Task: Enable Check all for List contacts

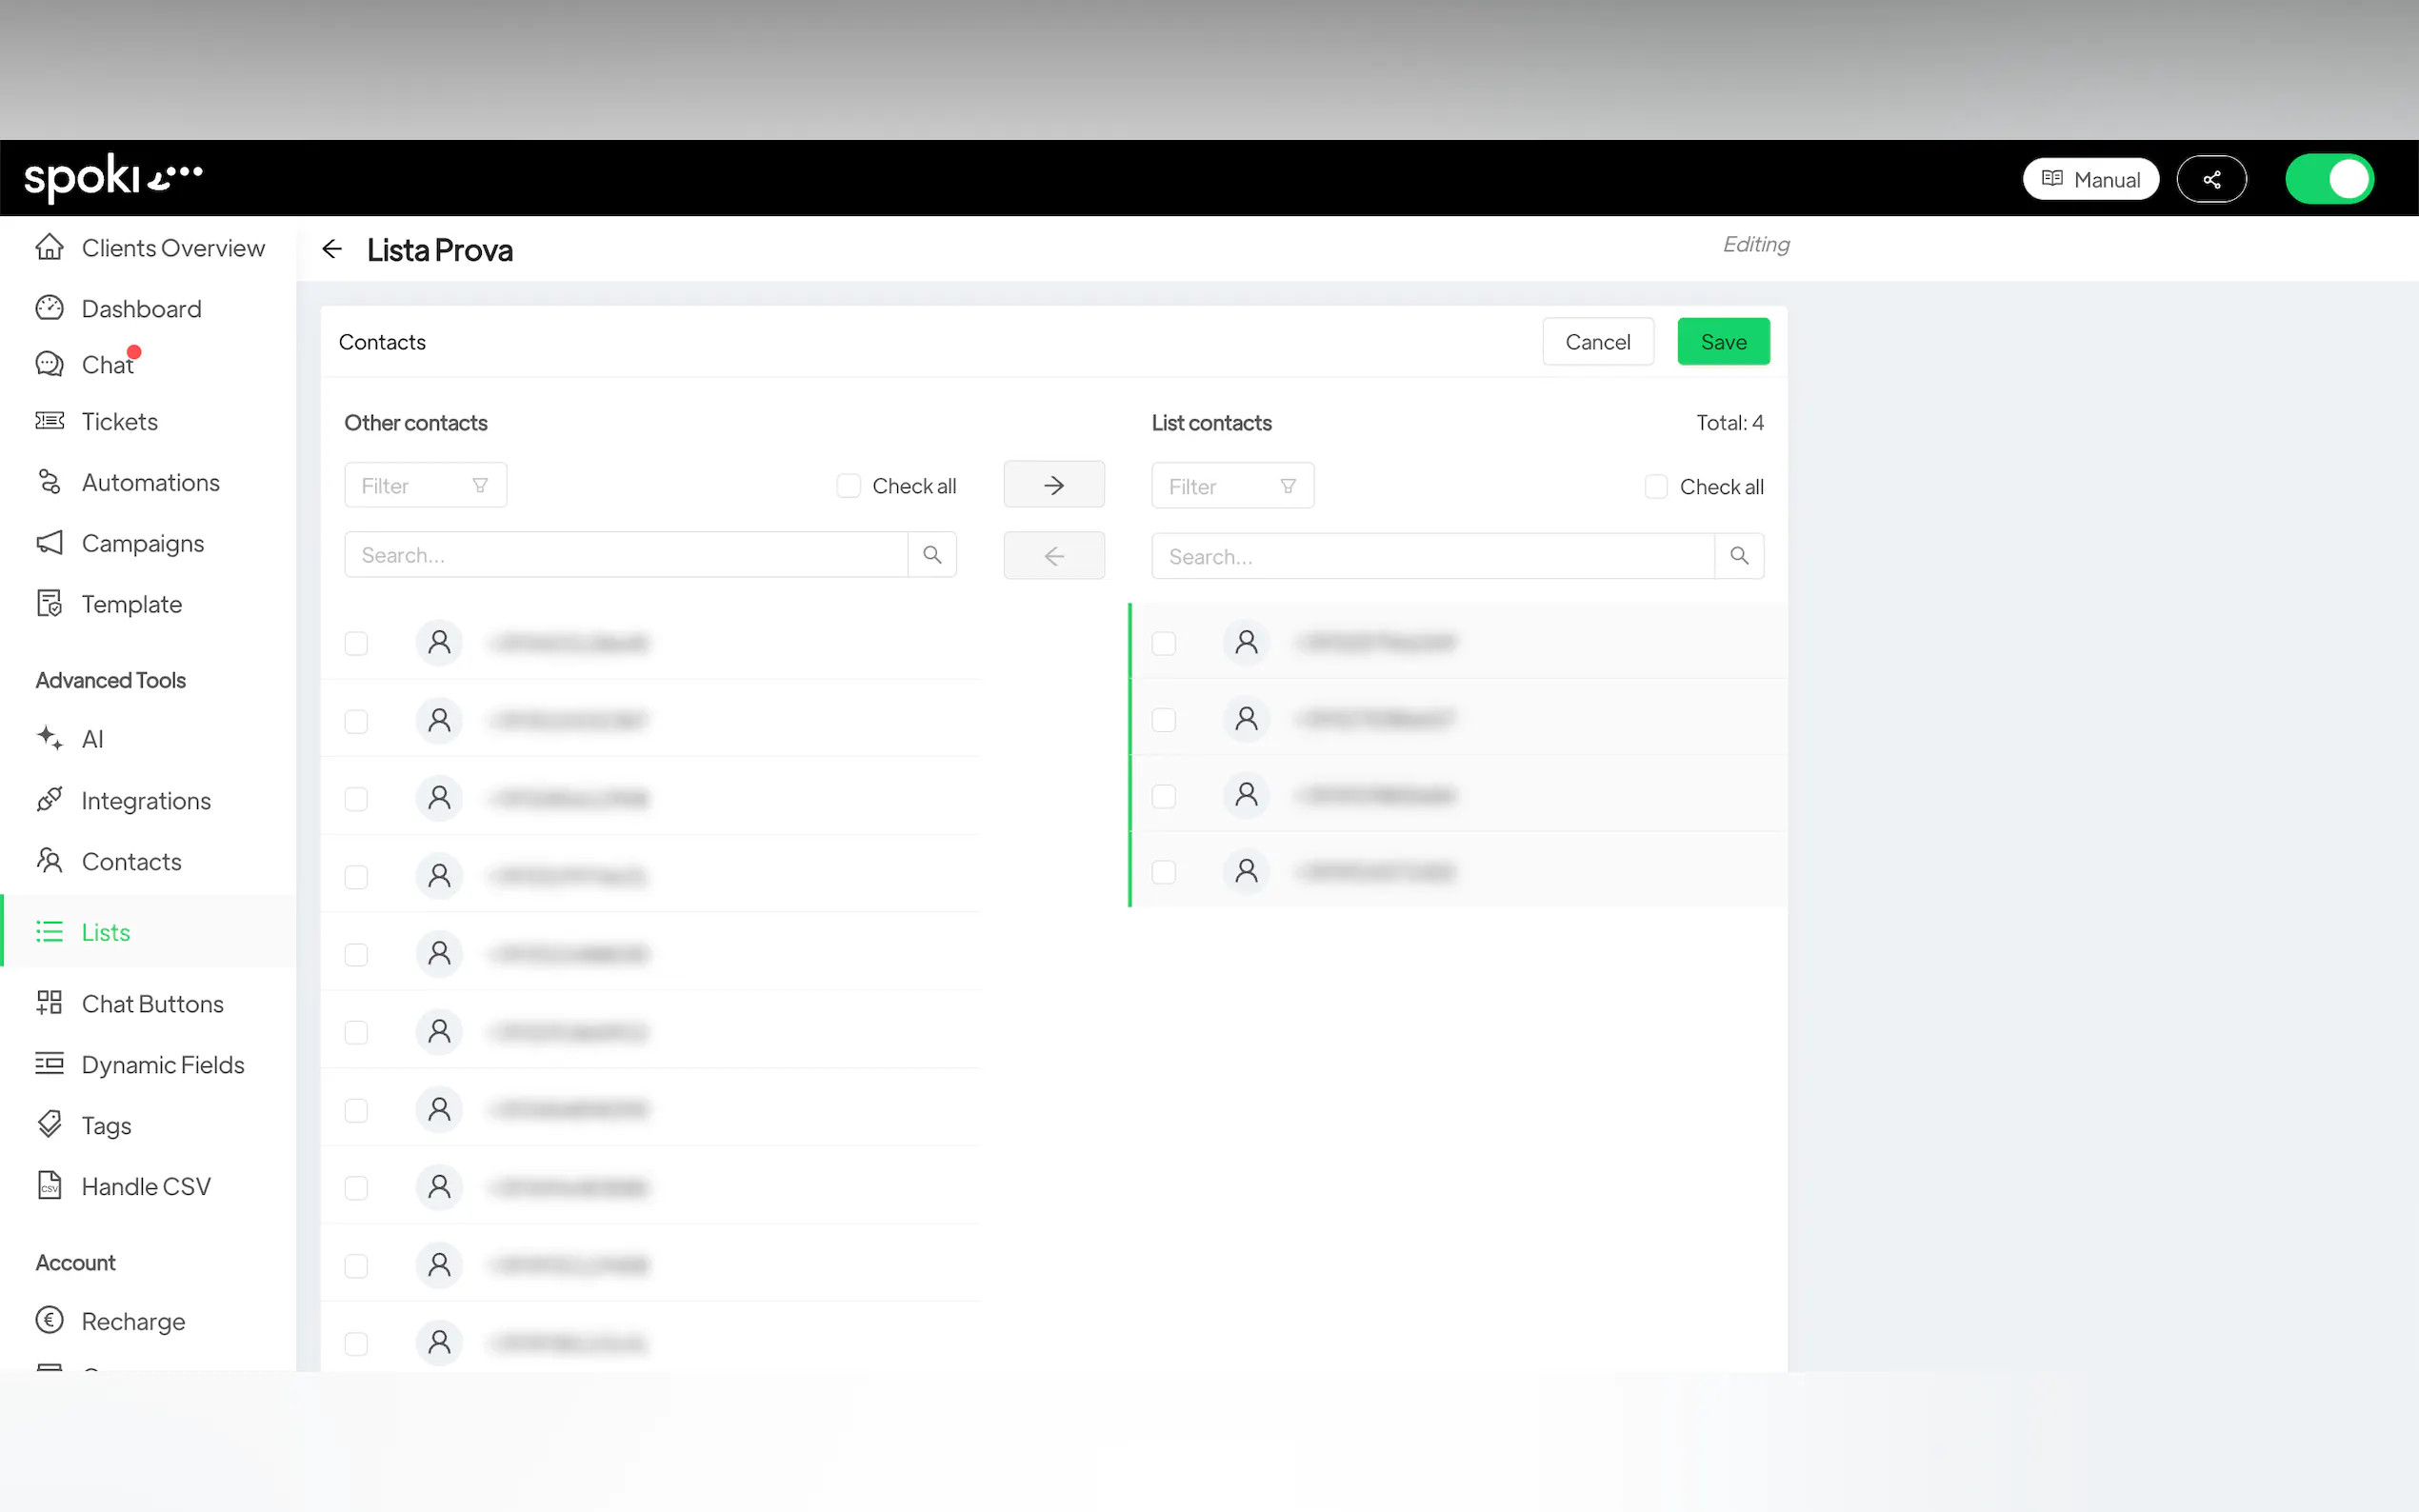Action: (1656, 487)
